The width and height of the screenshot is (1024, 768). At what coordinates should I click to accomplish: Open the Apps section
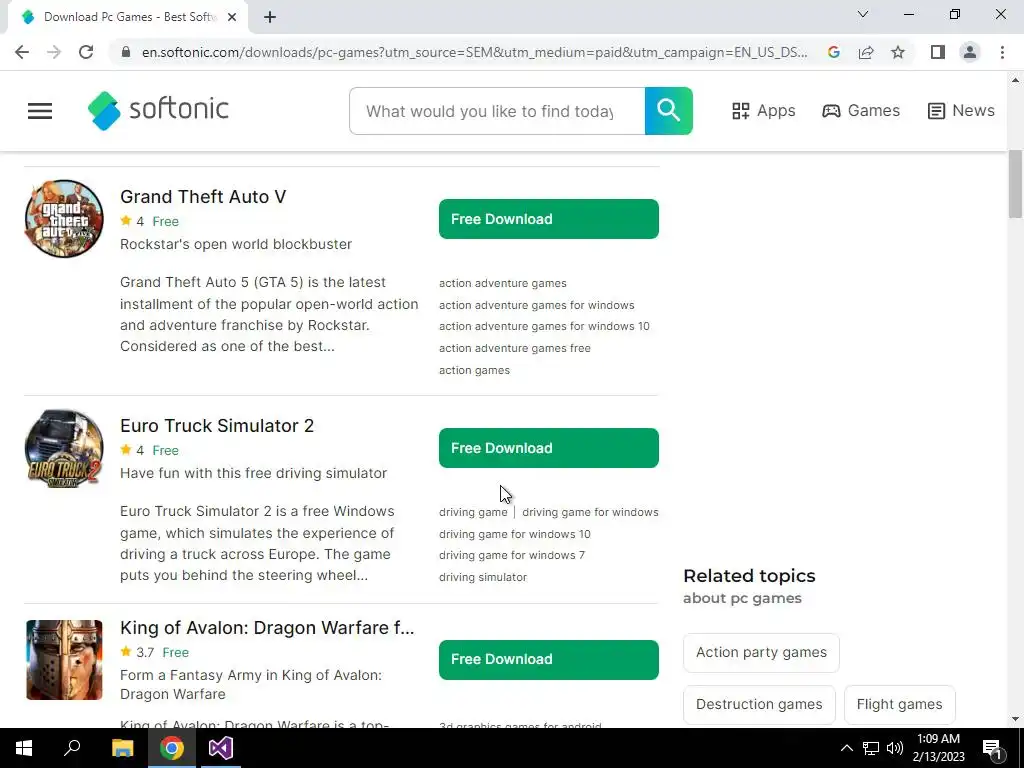[763, 111]
